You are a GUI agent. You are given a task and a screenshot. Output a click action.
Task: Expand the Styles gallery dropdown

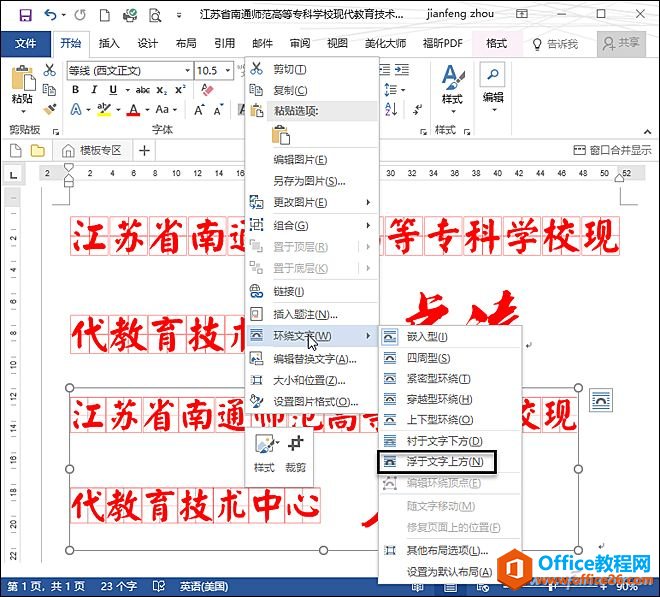453,112
